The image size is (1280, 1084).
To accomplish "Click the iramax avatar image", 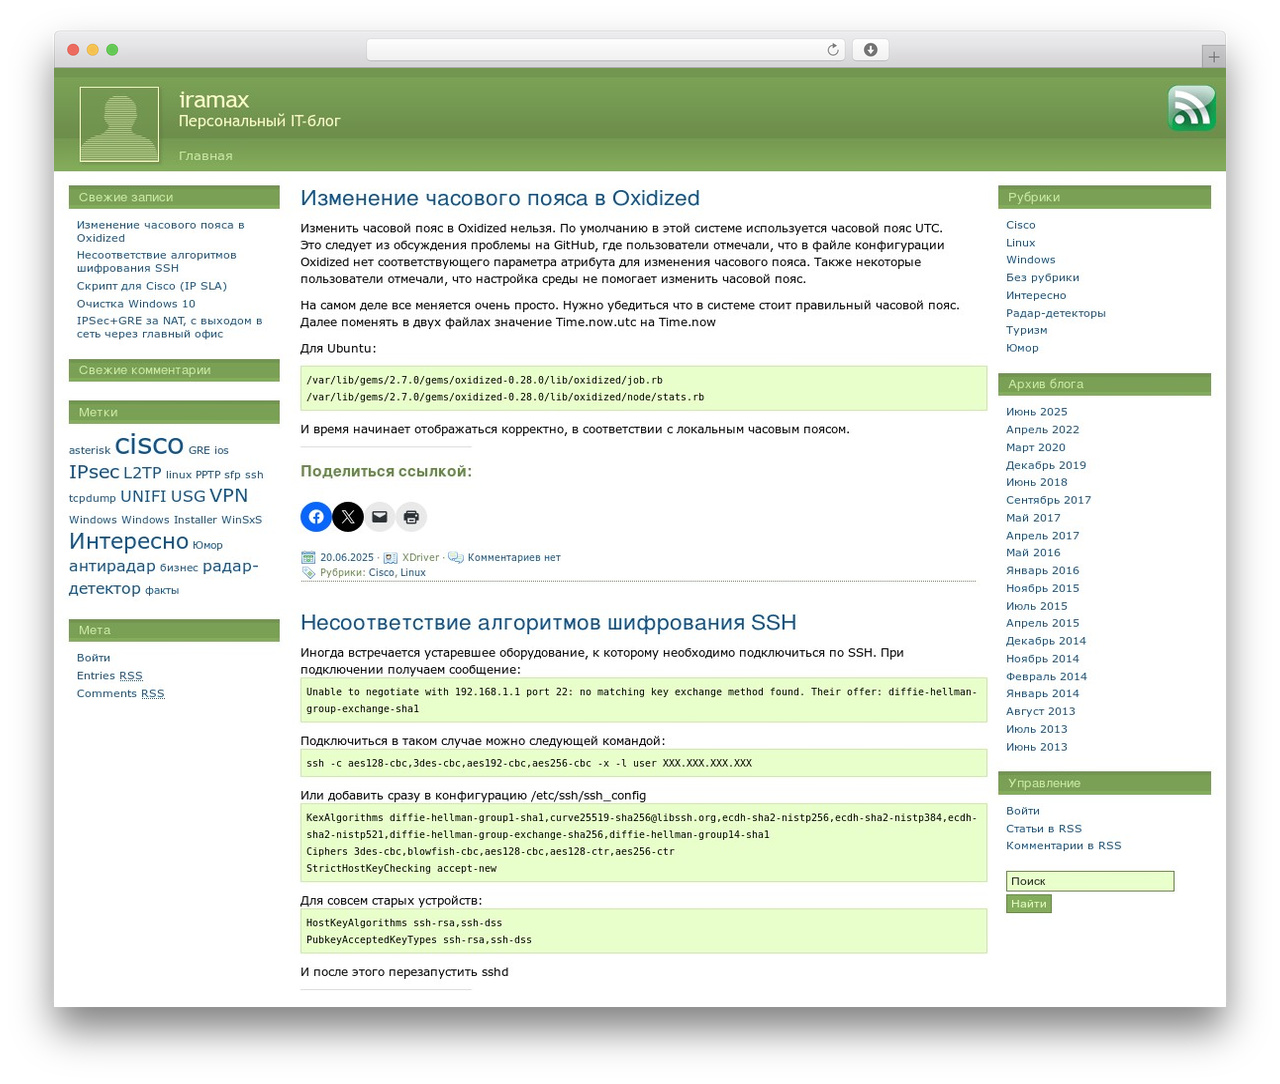I will point(119,125).
